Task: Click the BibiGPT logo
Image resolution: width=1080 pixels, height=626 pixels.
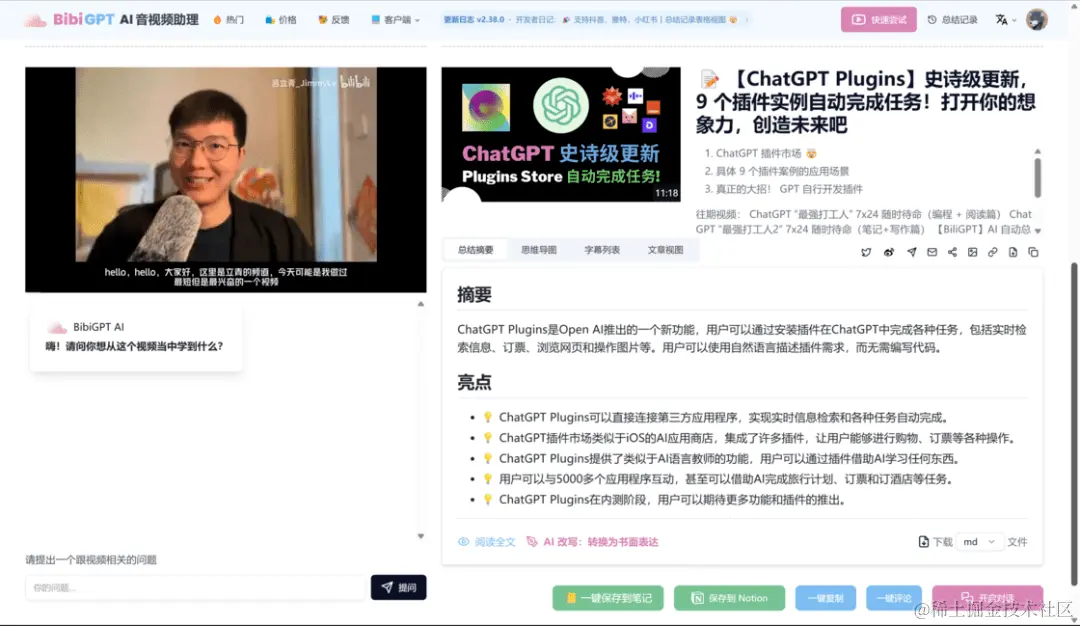Action: click(112, 19)
